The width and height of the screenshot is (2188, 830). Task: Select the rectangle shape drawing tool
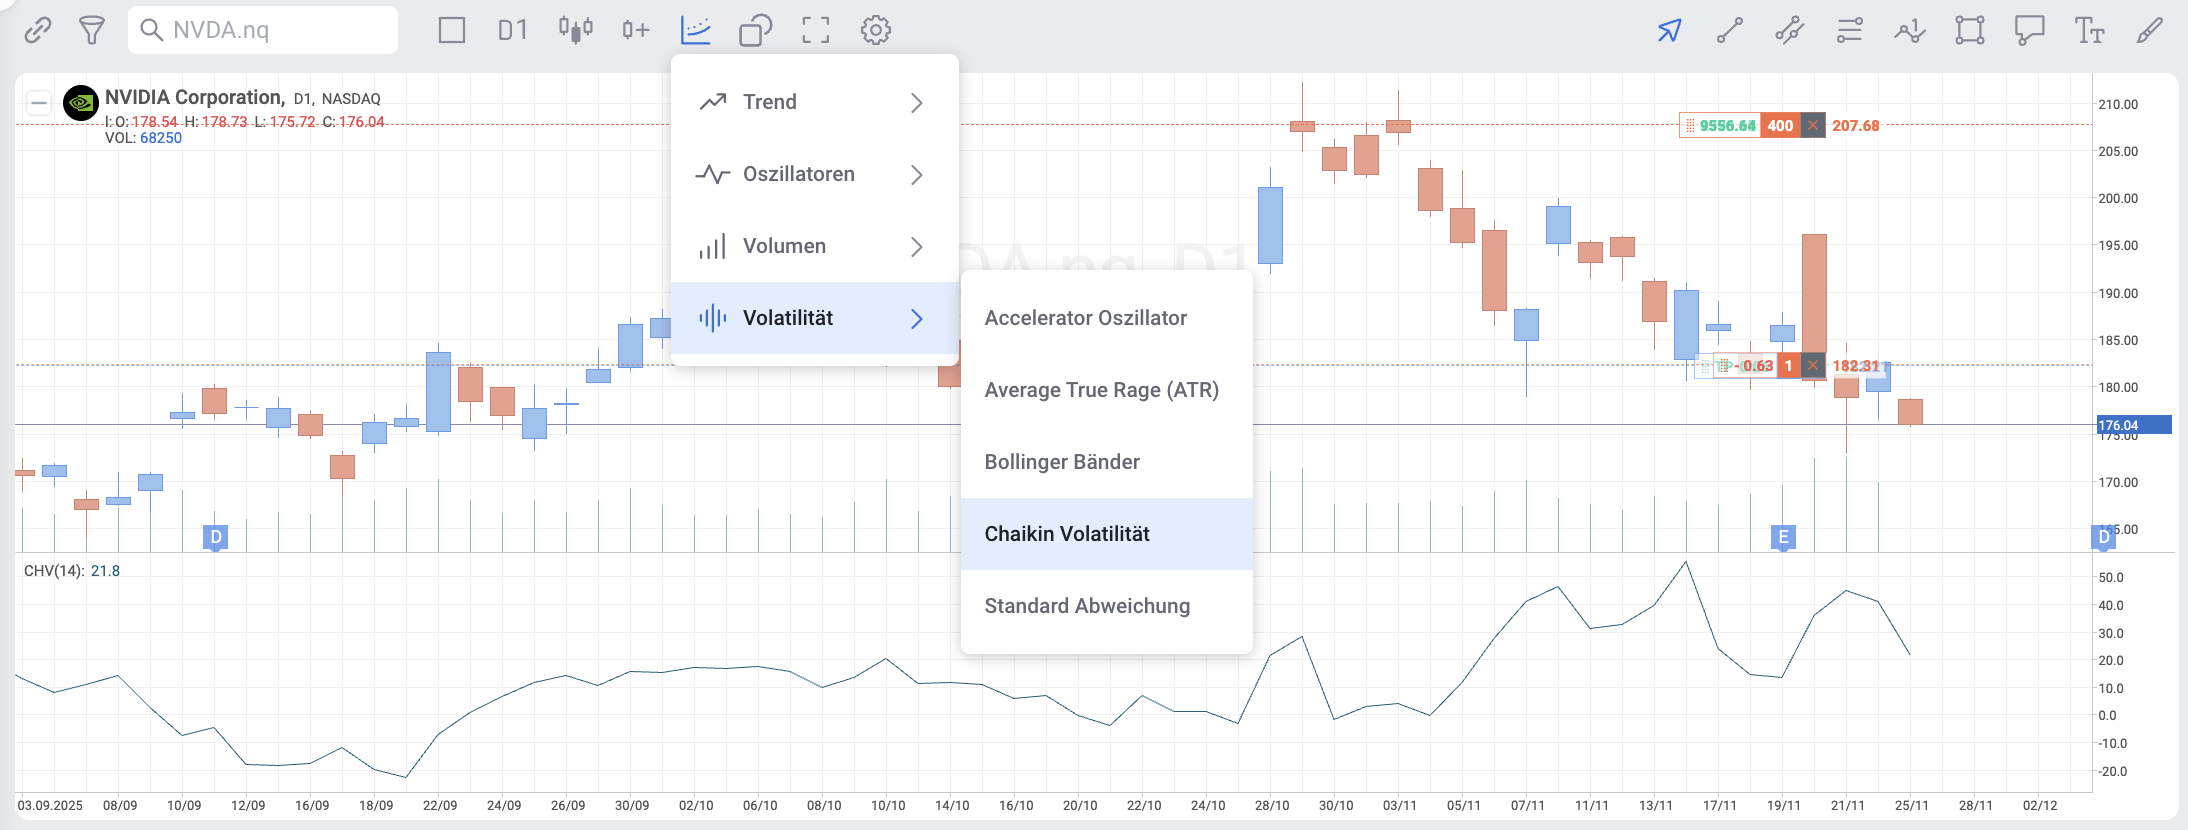coord(1970,30)
